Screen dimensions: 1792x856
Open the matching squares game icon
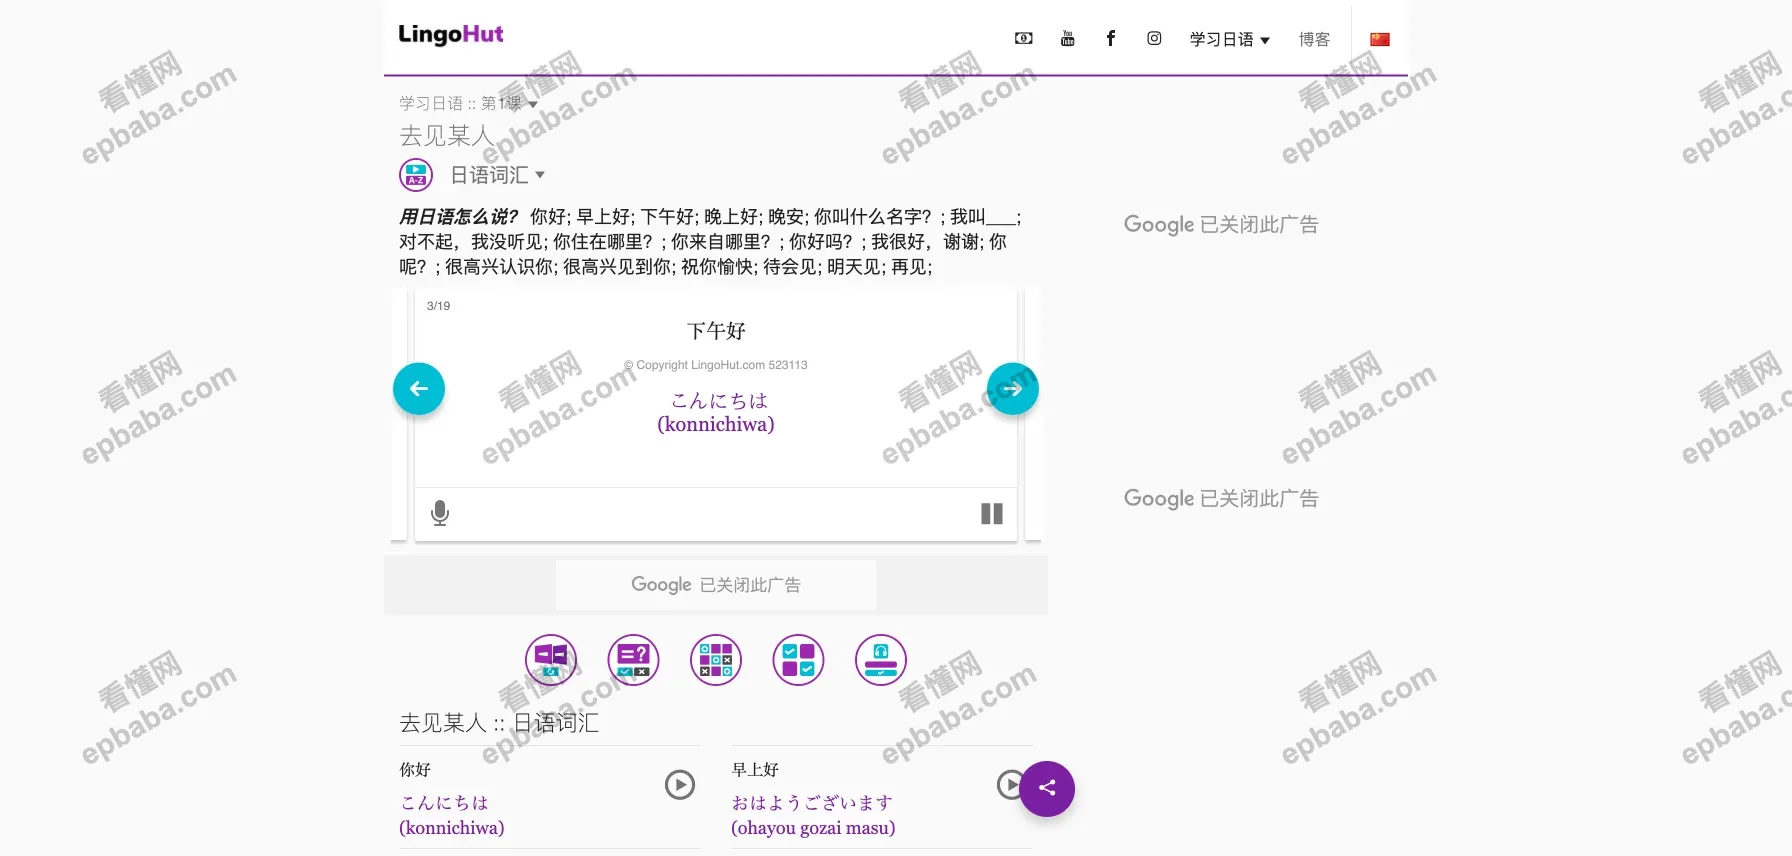coord(798,660)
